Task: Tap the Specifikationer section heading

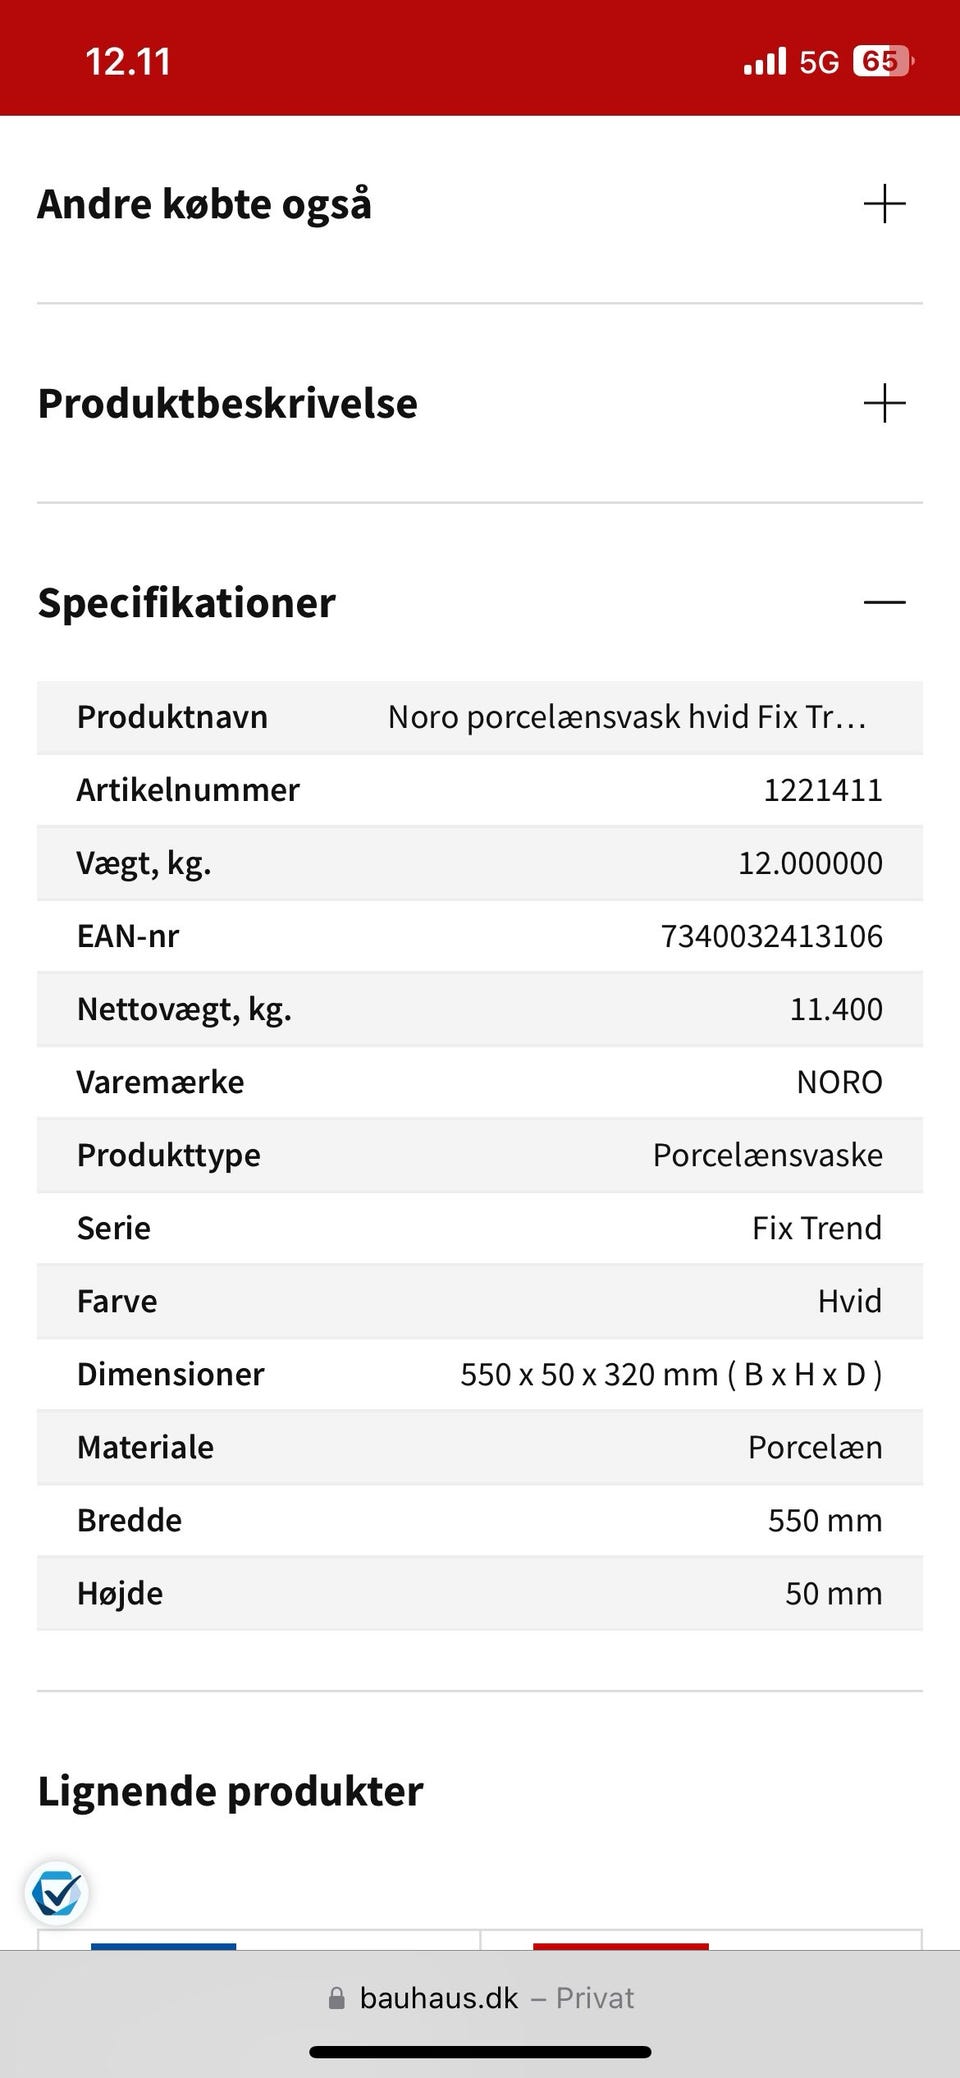Action: (187, 602)
